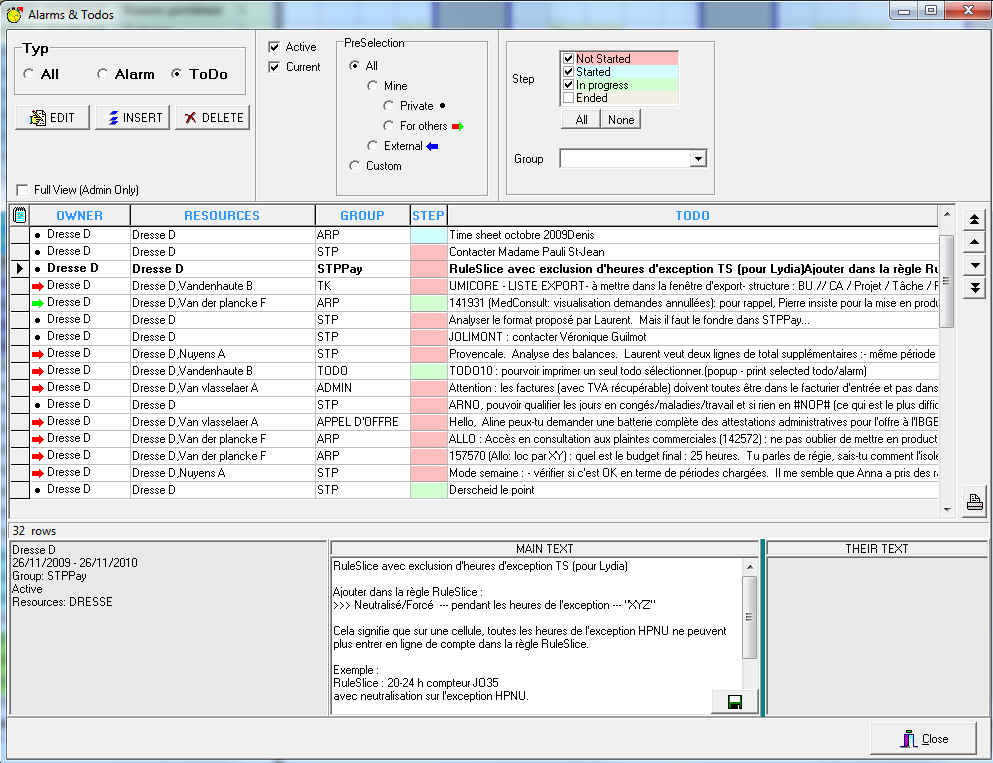Enable Full View (Admin Only) checkbox
This screenshot has height=763, width=993.
click(x=22, y=190)
